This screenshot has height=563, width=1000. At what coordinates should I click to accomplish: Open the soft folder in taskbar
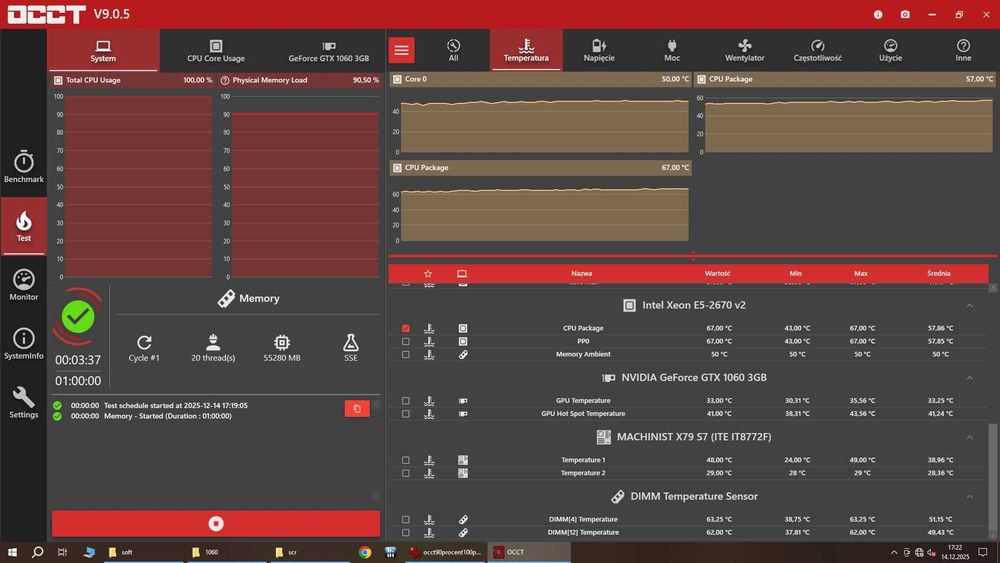143,552
